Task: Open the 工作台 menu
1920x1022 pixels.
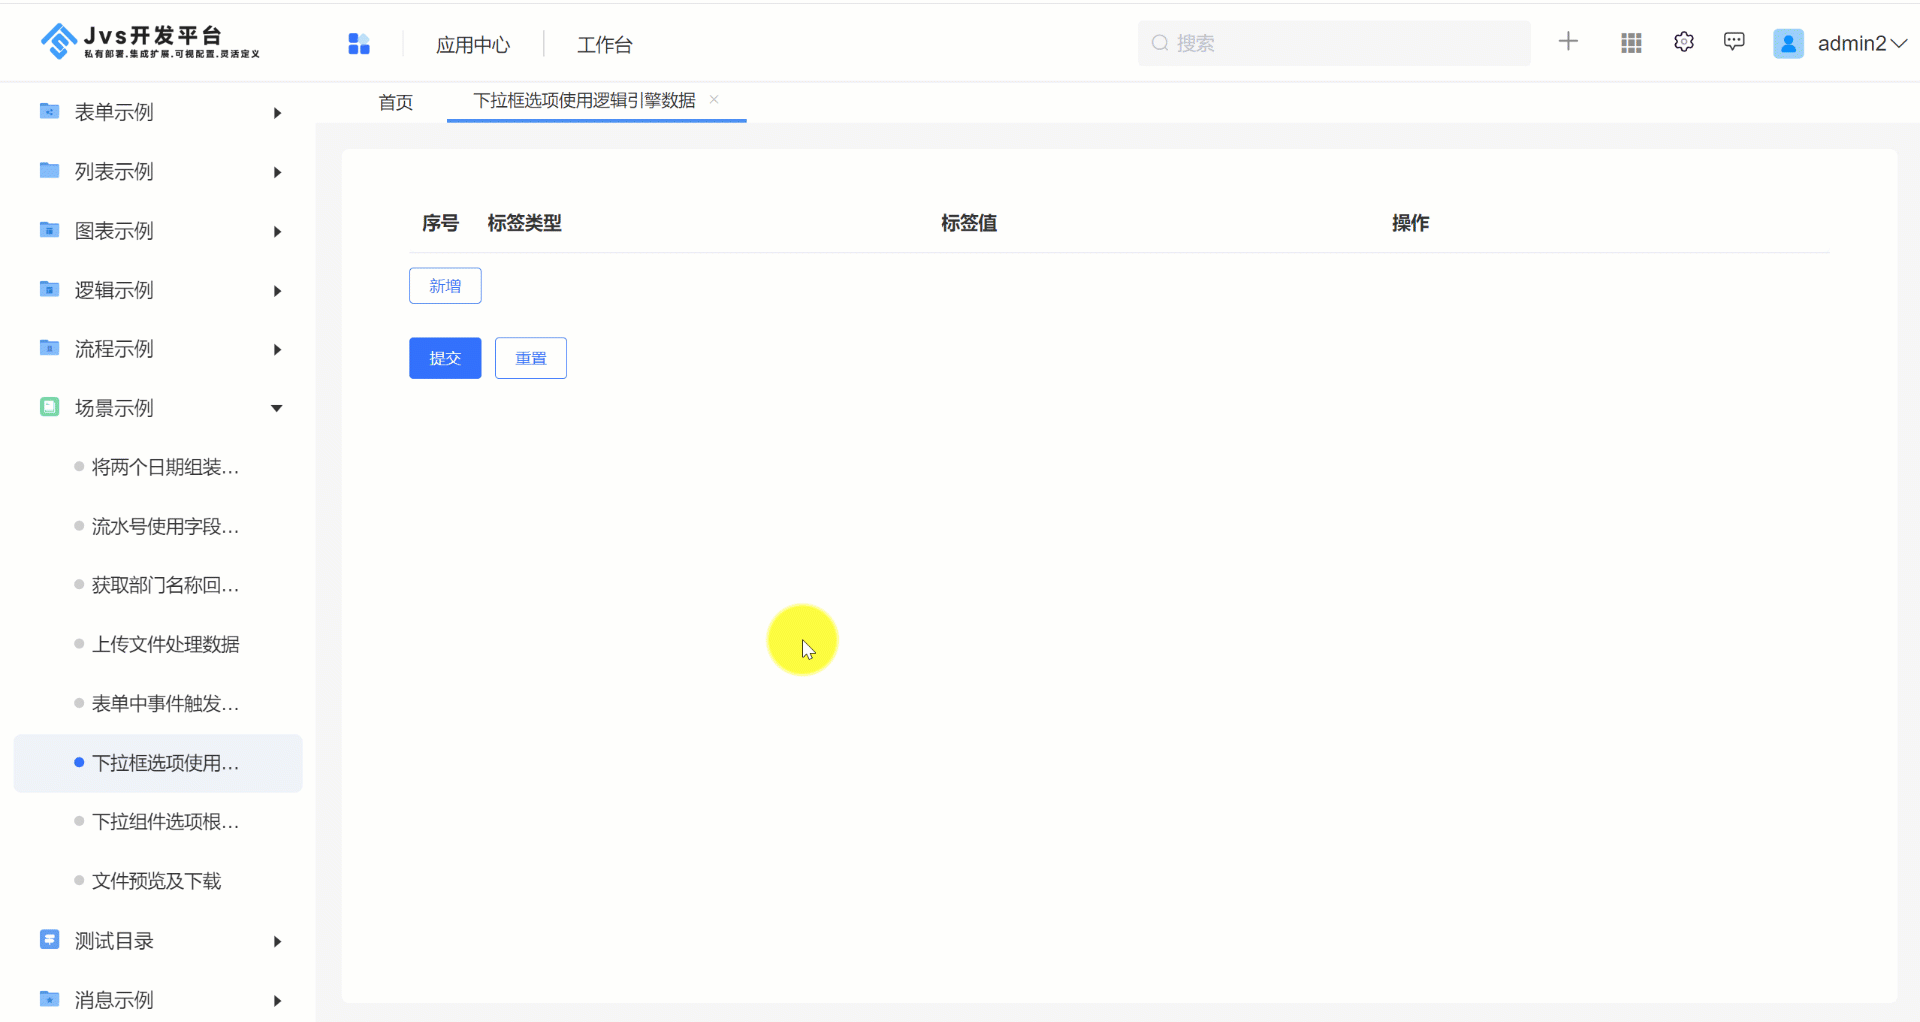Action: click(605, 45)
